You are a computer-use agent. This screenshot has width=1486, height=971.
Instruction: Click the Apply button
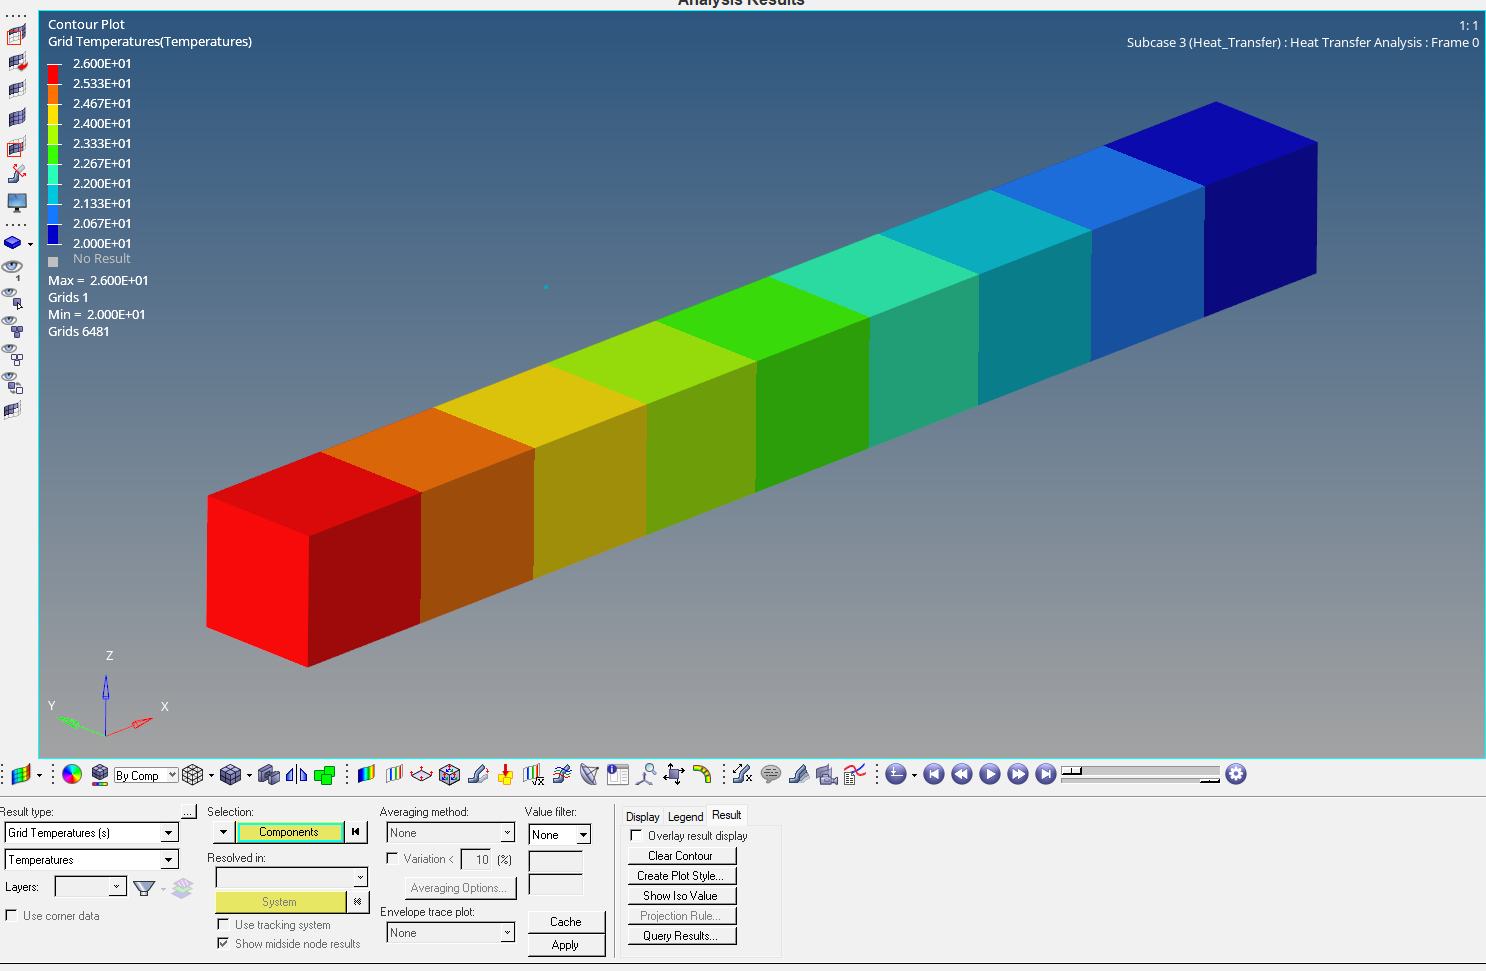click(x=566, y=944)
